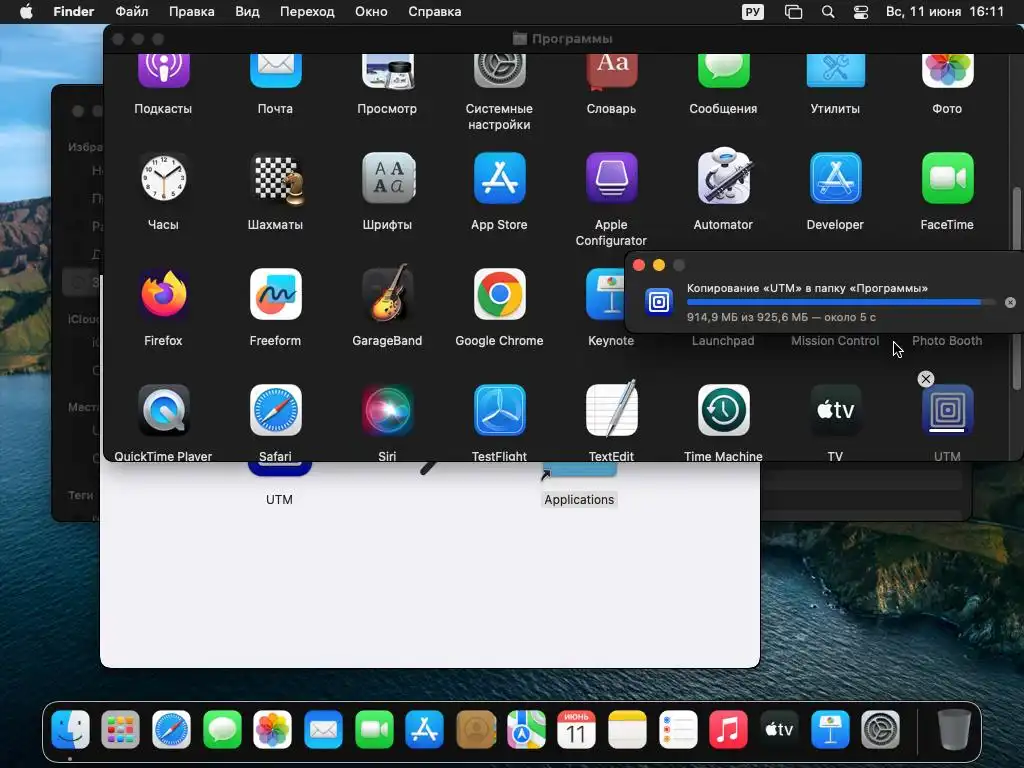The height and width of the screenshot is (768, 1024).
Task: Select Apple Configurator app icon
Action: 611,178
